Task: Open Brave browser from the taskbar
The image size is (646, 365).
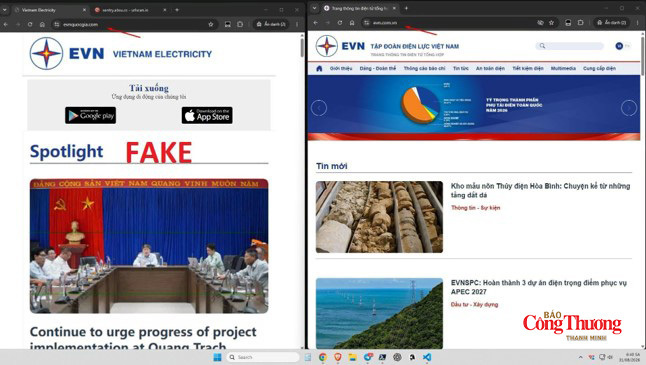Action: click(x=337, y=357)
